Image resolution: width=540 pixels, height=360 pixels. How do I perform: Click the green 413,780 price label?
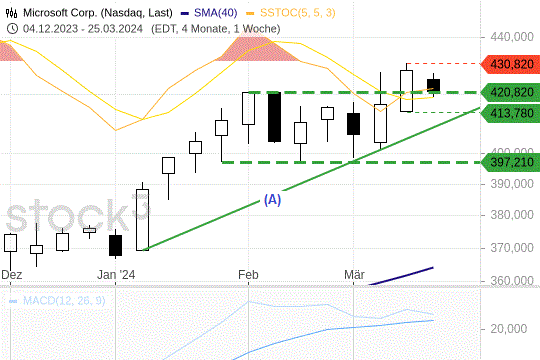tap(510, 113)
